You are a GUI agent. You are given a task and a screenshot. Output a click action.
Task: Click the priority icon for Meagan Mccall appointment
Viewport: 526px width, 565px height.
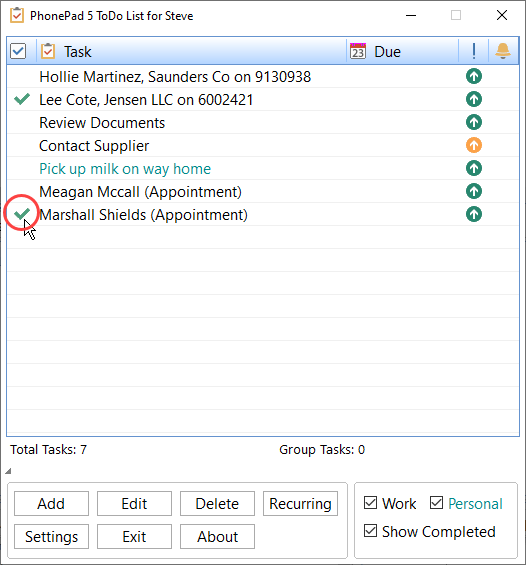pos(474,191)
